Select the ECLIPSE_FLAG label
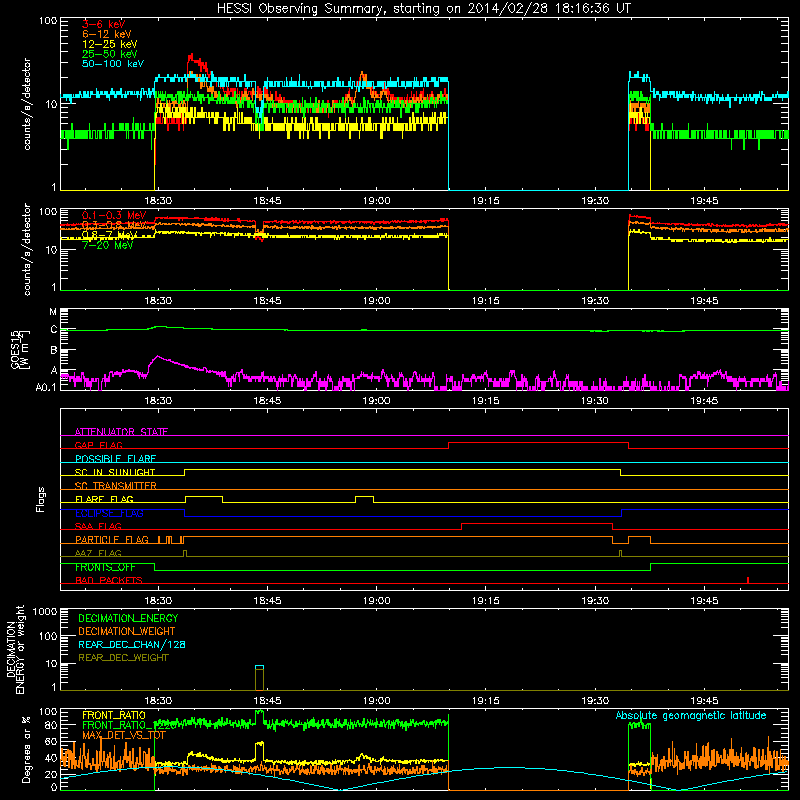Image resolution: width=800 pixels, height=800 pixels. click(109, 513)
